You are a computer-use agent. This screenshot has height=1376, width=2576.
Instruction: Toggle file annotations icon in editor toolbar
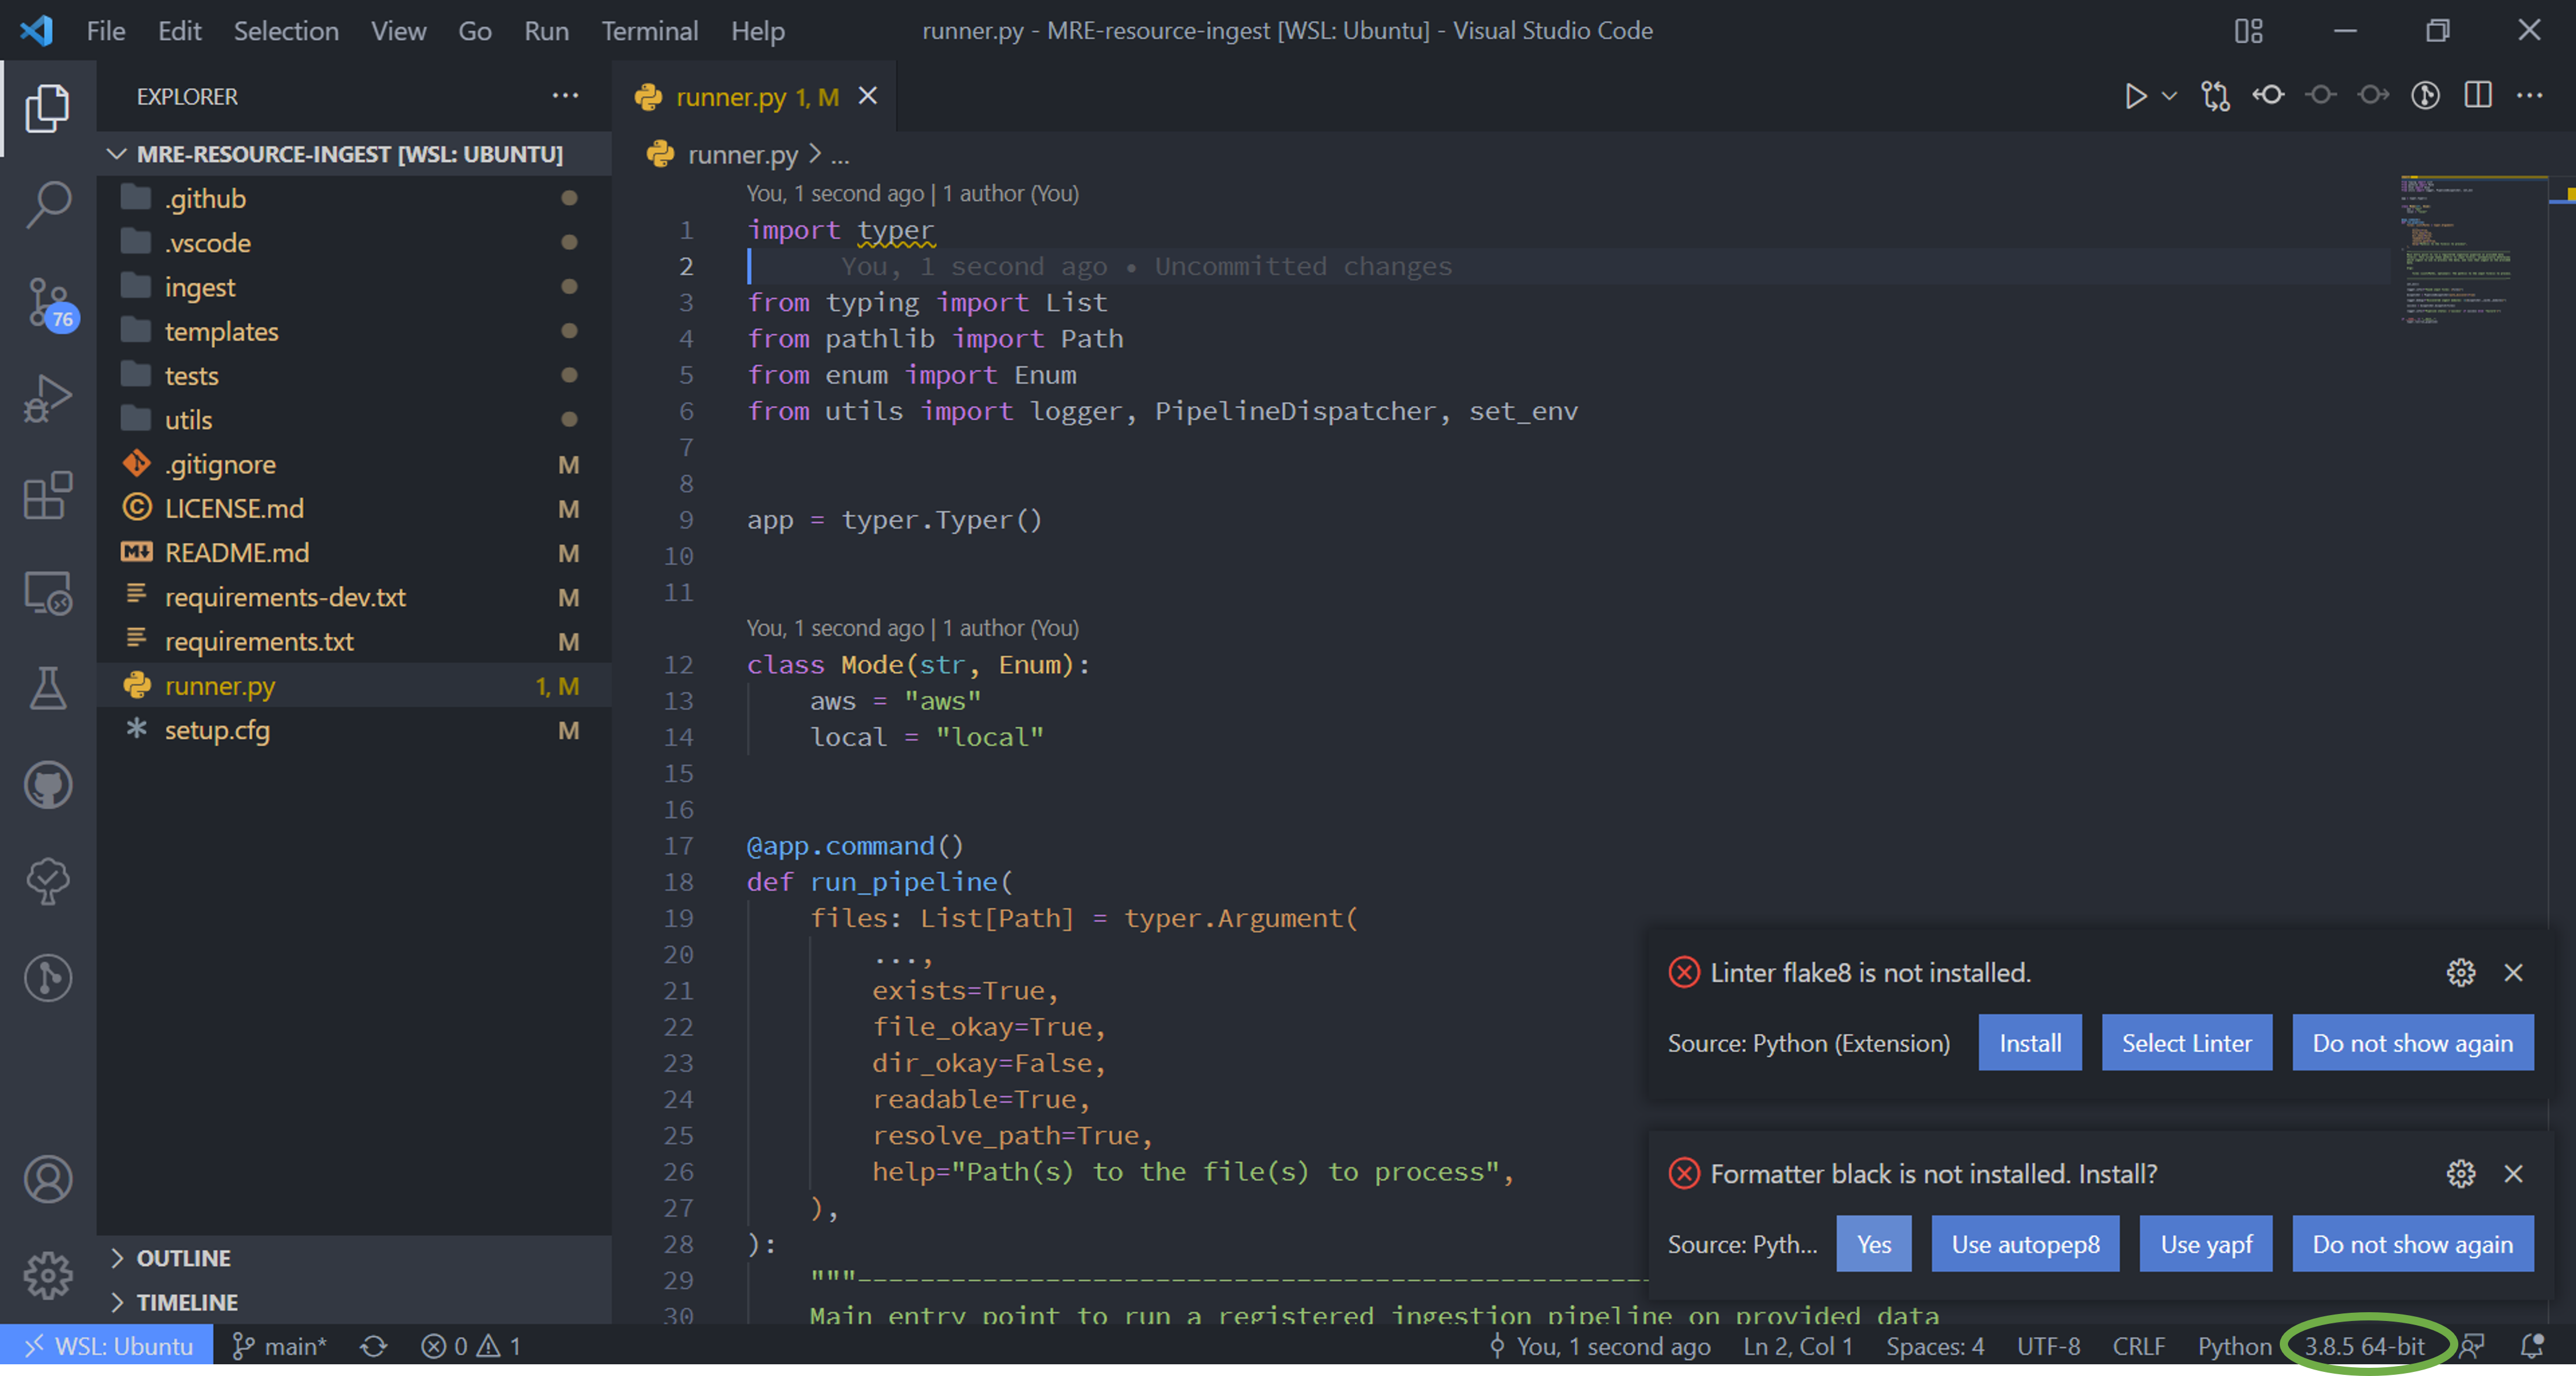2425,96
